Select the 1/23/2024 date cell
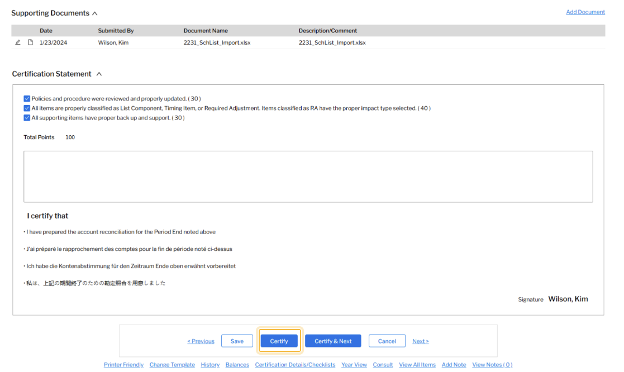The image size is (624, 372). (x=53, y=43)
